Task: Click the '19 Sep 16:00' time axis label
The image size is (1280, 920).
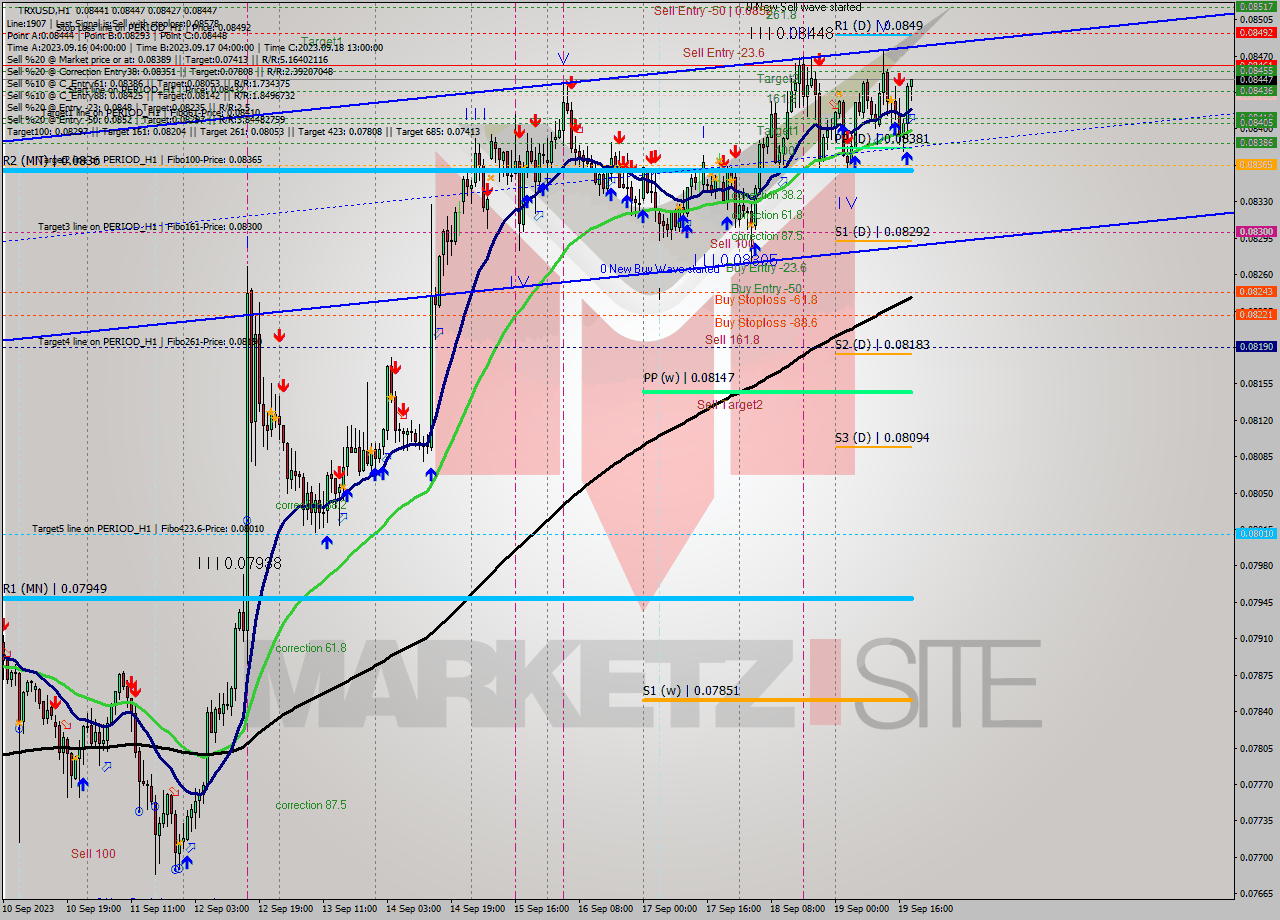Action: point(925,909)
